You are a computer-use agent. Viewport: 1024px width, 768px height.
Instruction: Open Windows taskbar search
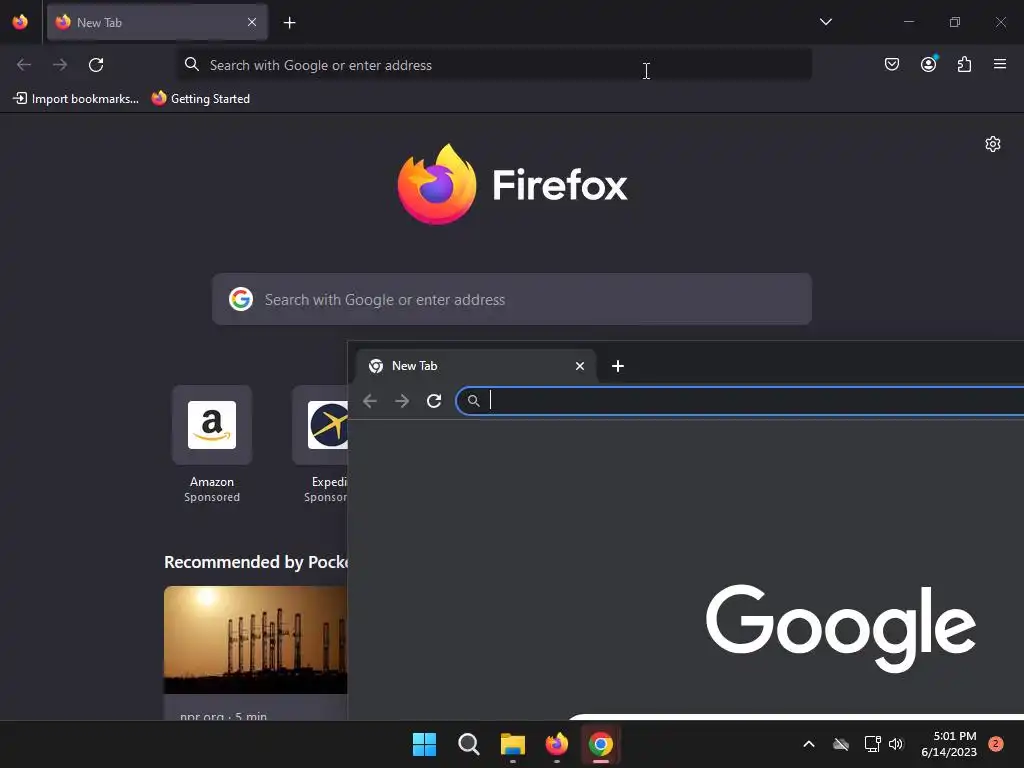tap(468, 744)
